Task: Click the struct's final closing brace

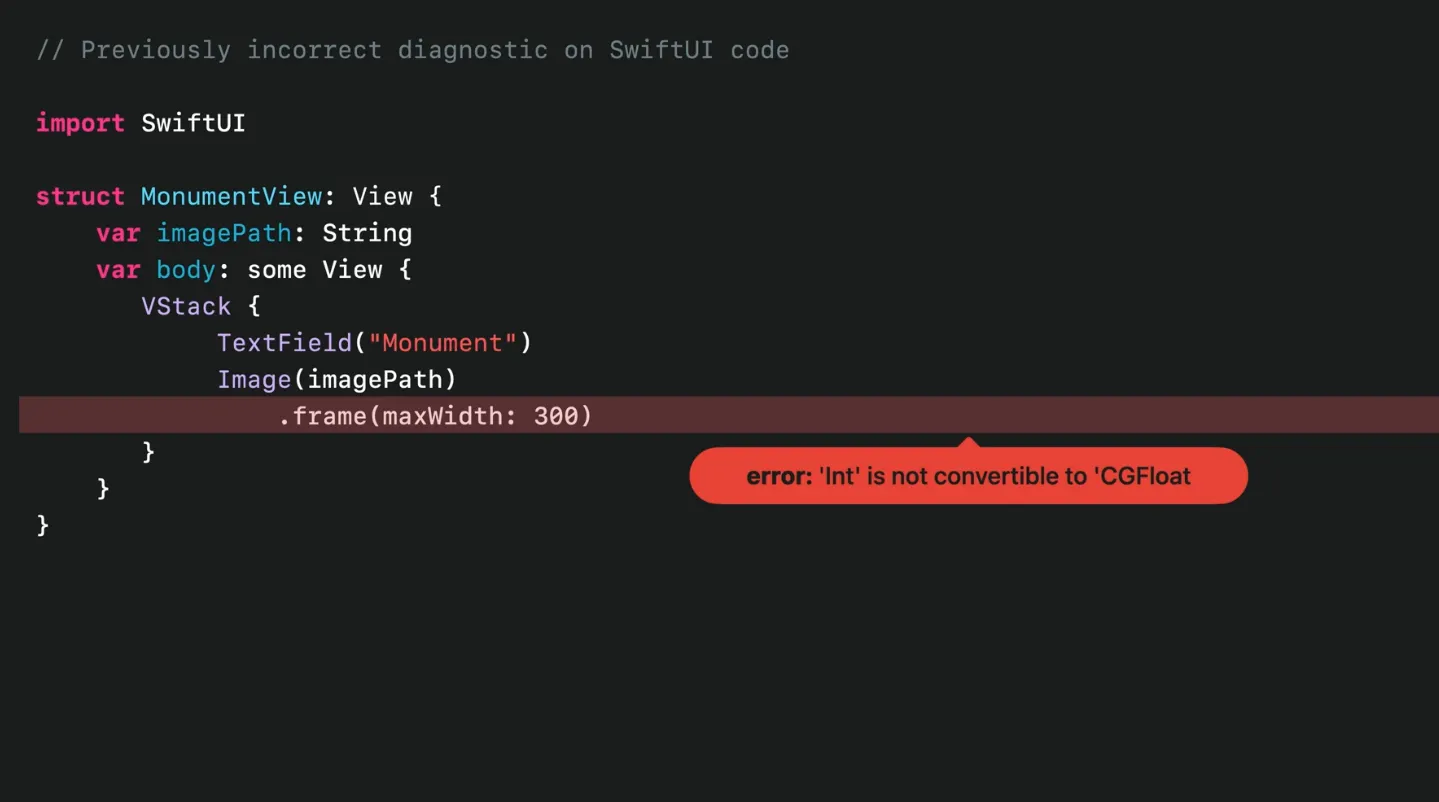Action: click(x=42, y=525)
